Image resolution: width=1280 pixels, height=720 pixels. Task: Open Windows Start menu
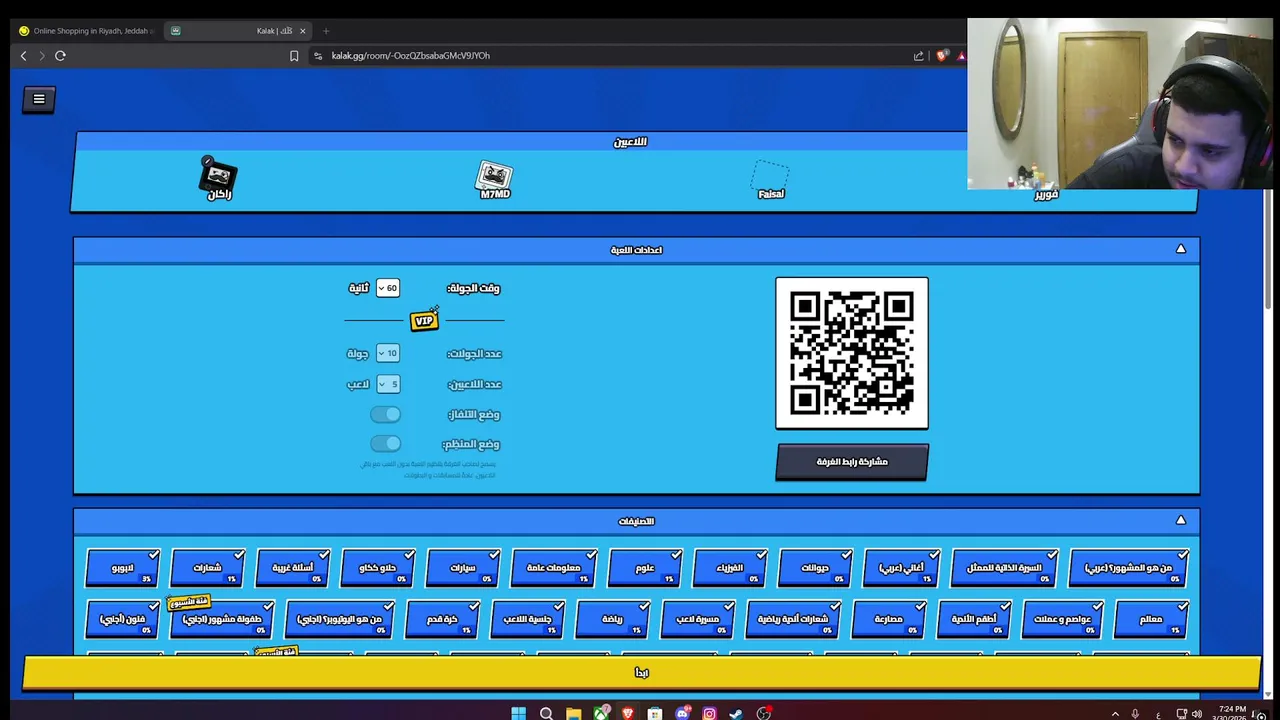[x=518, y=713]
